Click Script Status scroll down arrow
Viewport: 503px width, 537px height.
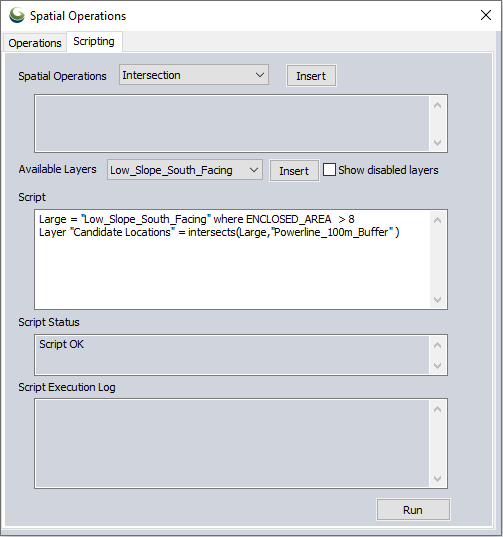pyautogui.click(x=437, y=366)
